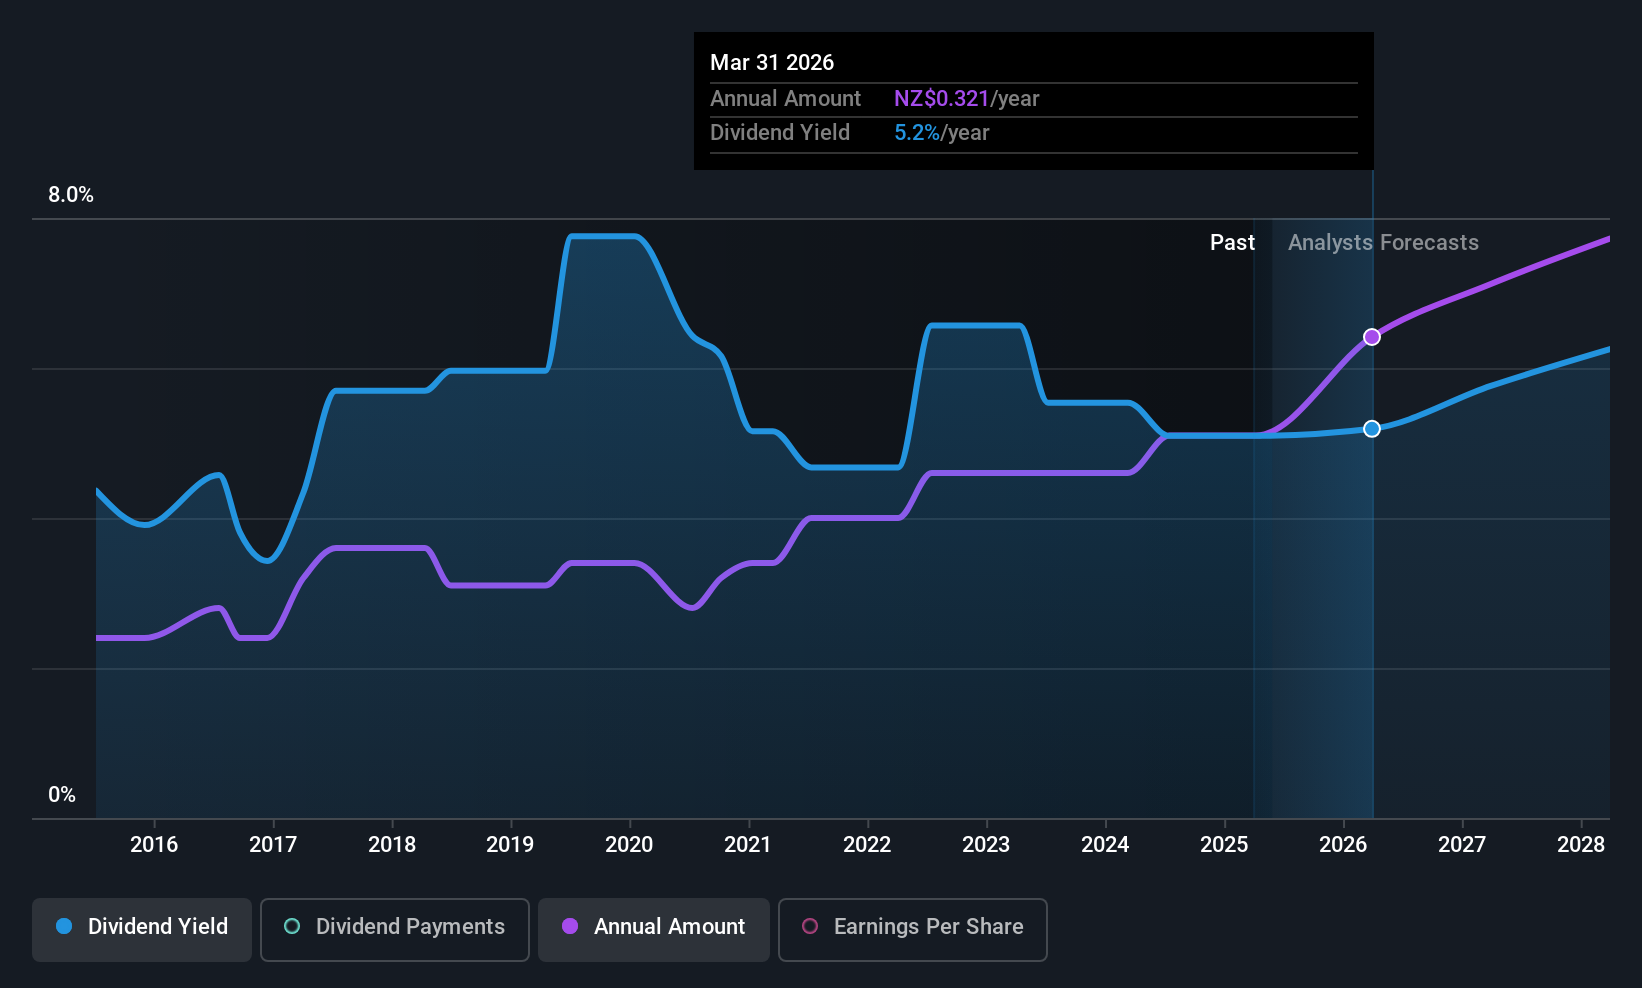Viewport: 1642px width, 988px height.
Task: Toggle the Dividend Yield legend button
Action: point(142,930)
